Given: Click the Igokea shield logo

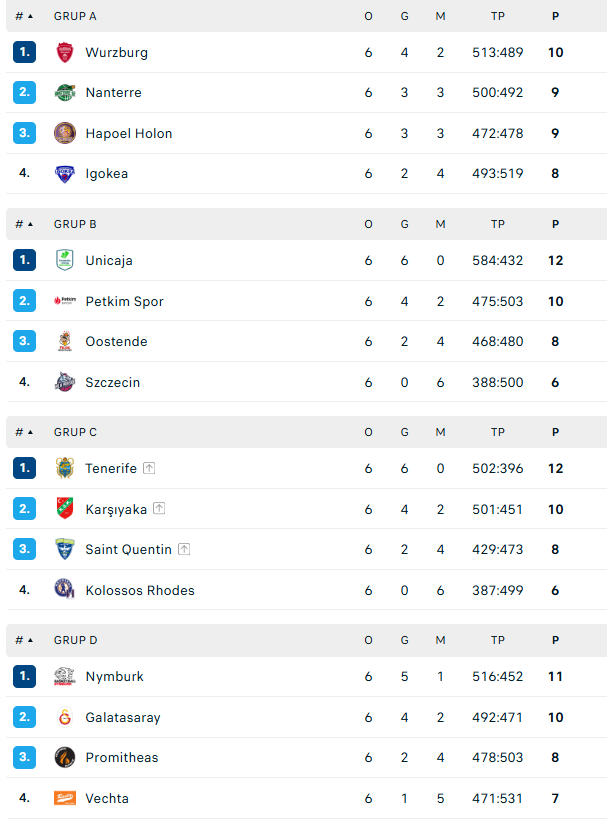Looking at the screenshot, I should click(x=65, y=174).
